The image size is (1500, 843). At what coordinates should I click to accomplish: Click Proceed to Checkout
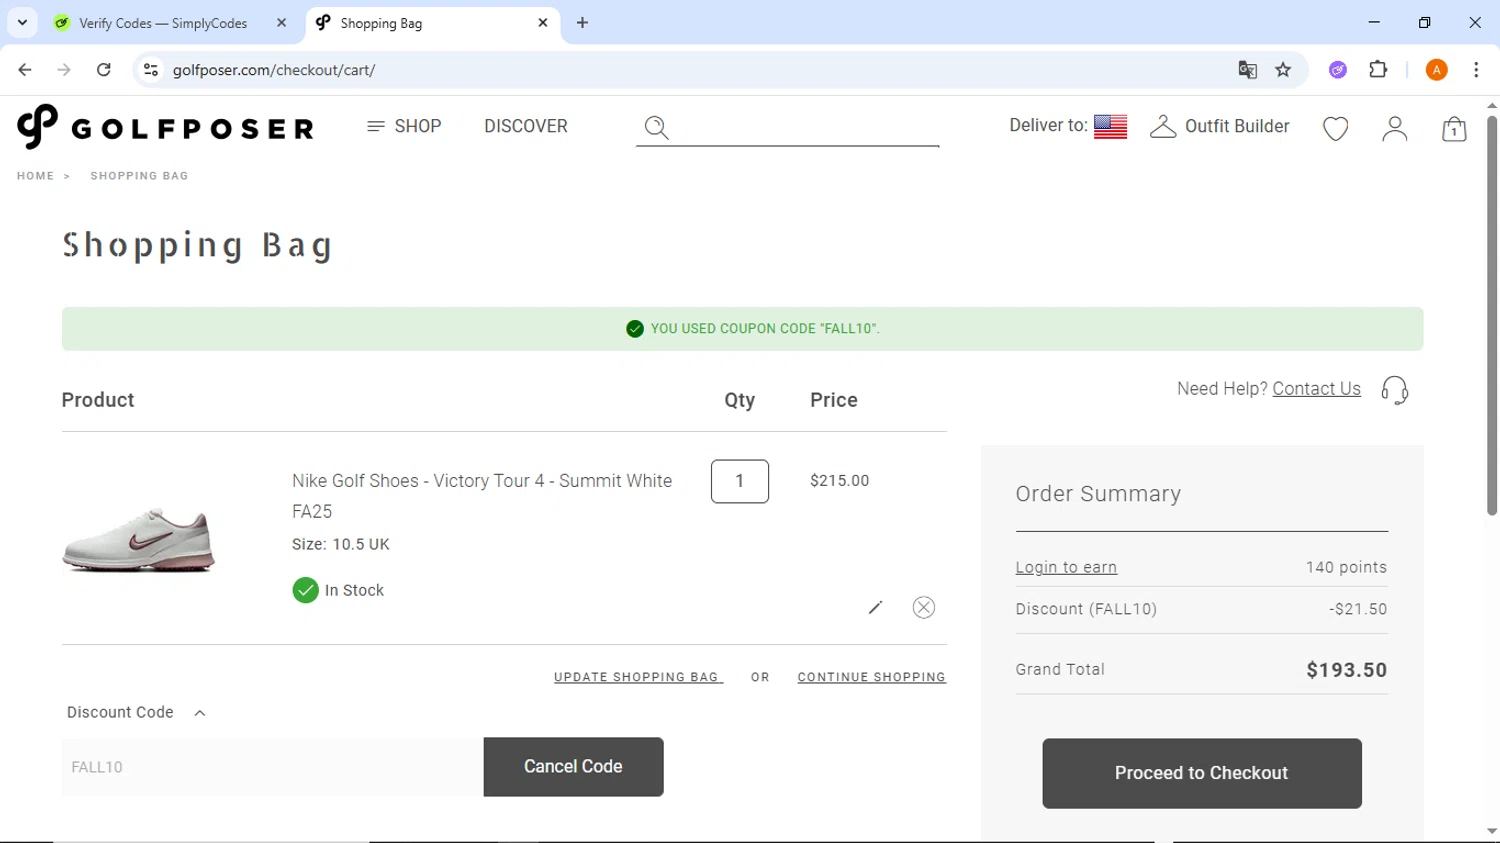point(1202,773)
